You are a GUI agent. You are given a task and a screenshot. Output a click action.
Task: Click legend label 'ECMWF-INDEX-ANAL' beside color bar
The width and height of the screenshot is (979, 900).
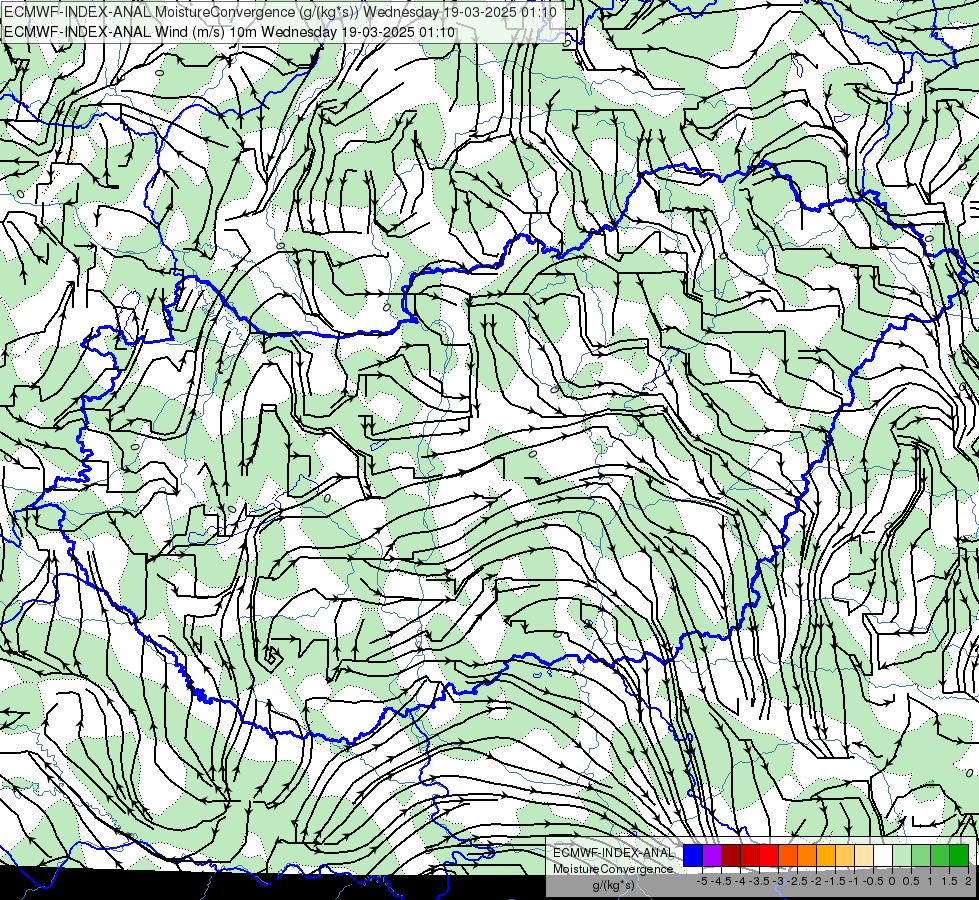pyautogui.click(x=614, y=853)
